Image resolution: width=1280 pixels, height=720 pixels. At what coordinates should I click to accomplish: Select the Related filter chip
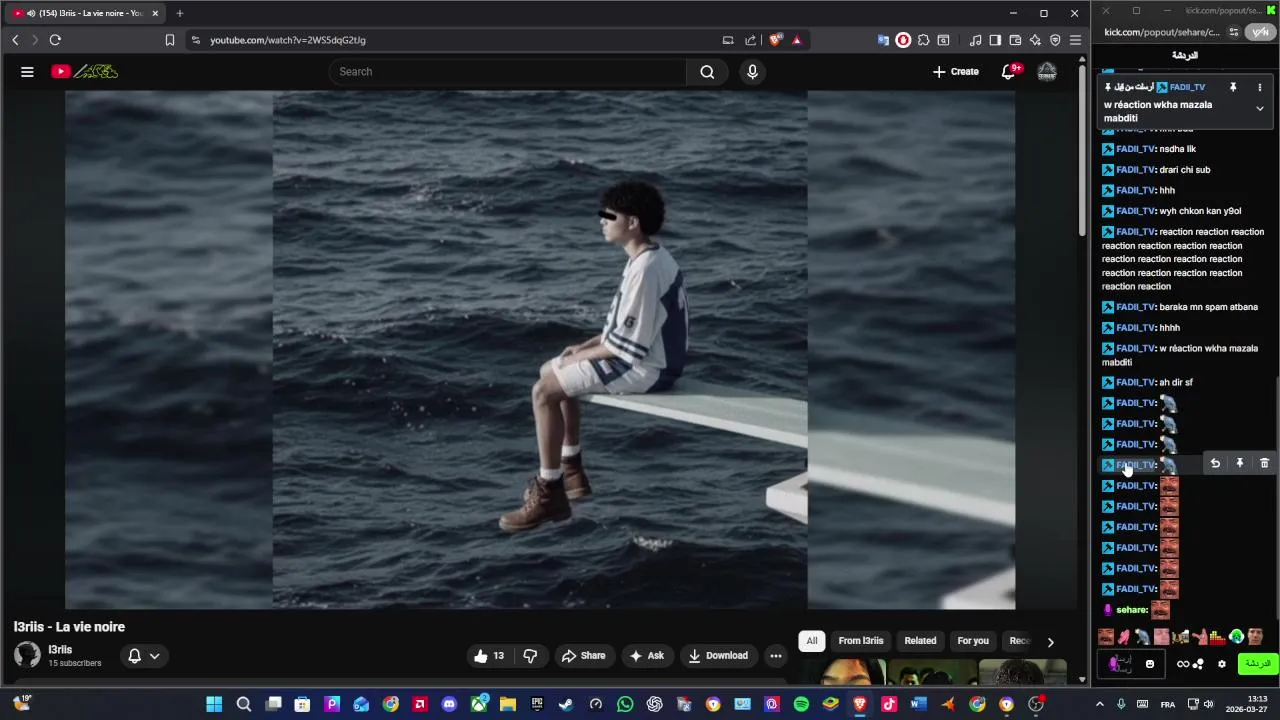[x=920, y=641]
